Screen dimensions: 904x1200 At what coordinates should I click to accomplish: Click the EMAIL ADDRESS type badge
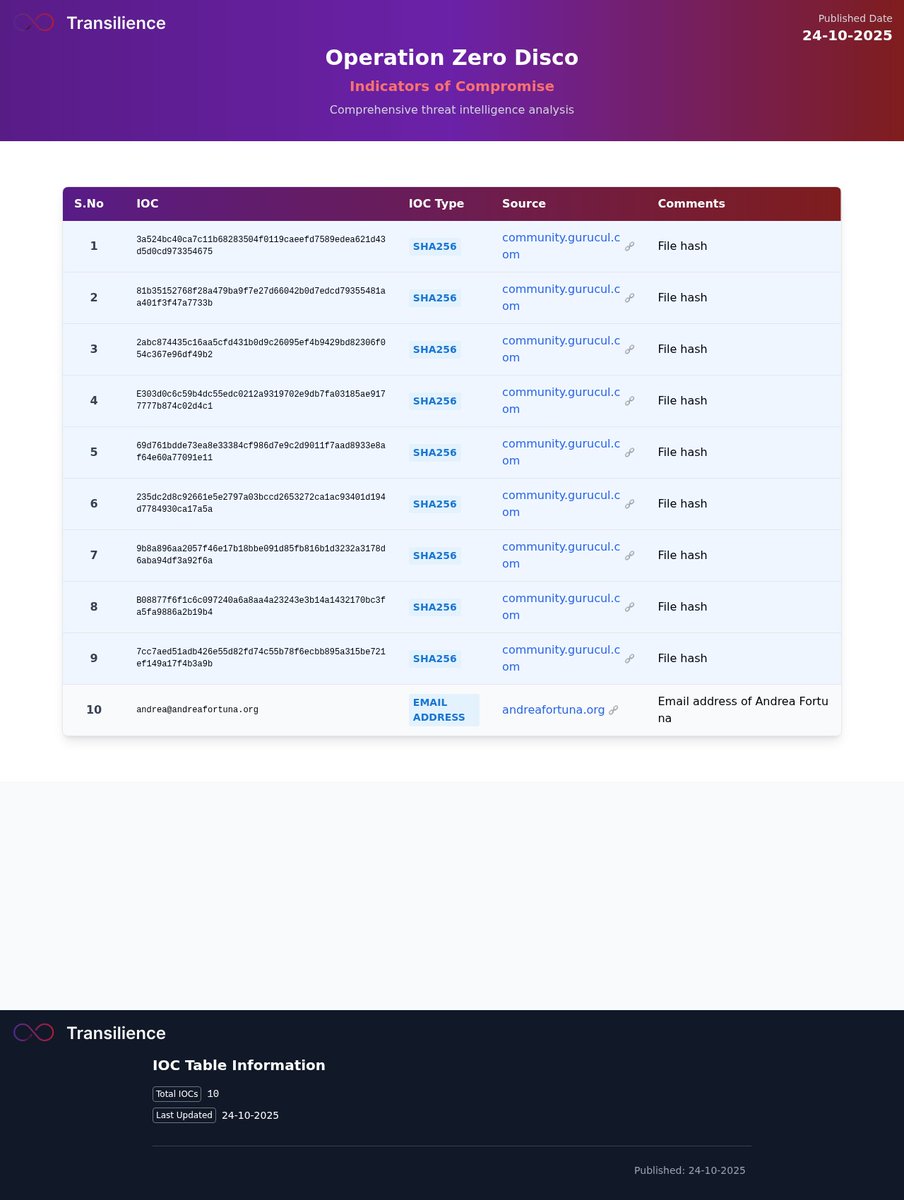click(x=444, y=710)
